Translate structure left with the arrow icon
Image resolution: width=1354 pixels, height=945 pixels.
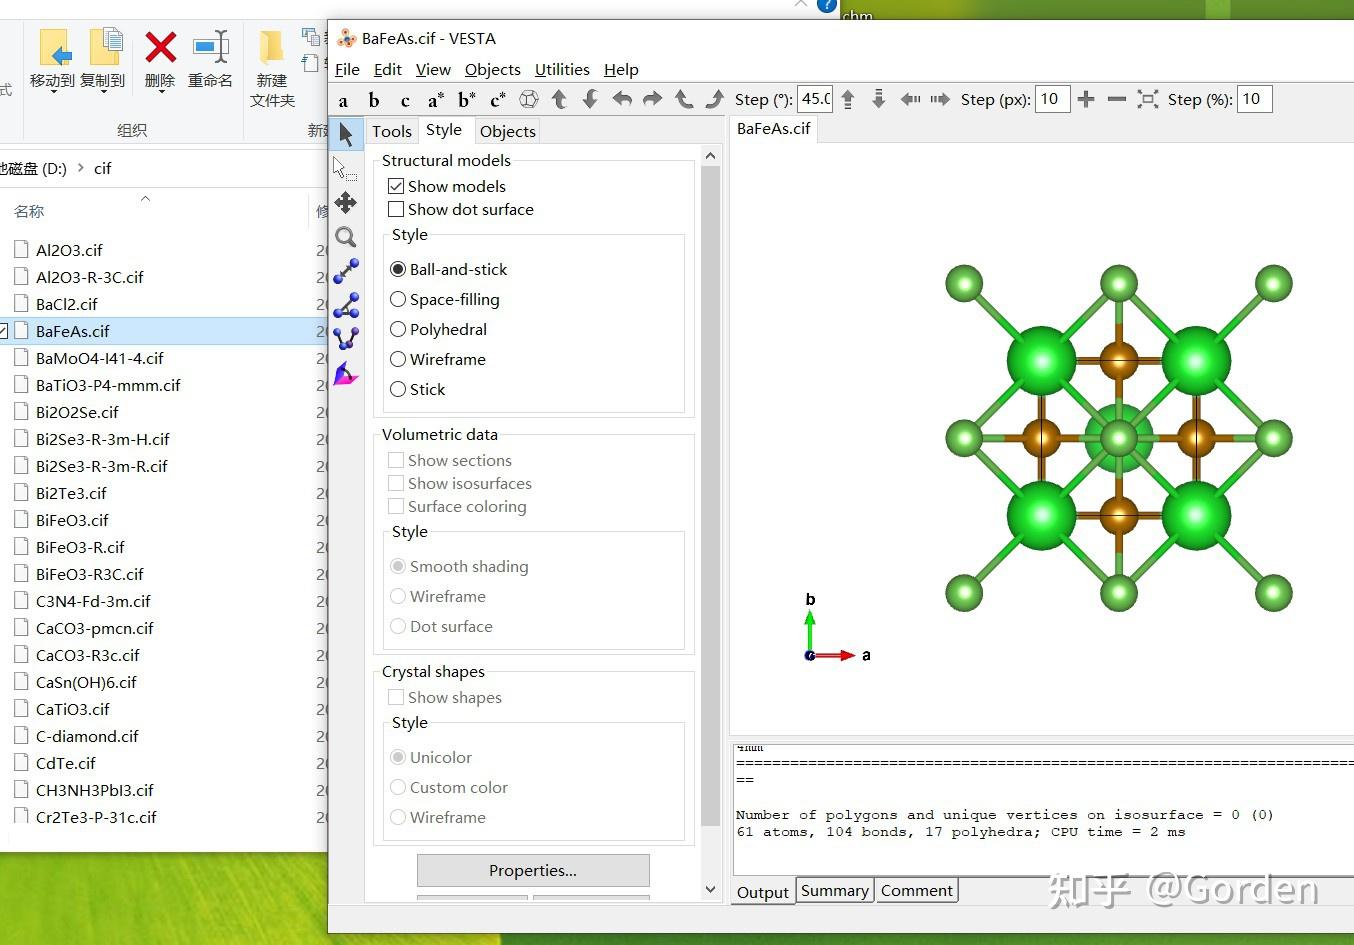point(910,99)
